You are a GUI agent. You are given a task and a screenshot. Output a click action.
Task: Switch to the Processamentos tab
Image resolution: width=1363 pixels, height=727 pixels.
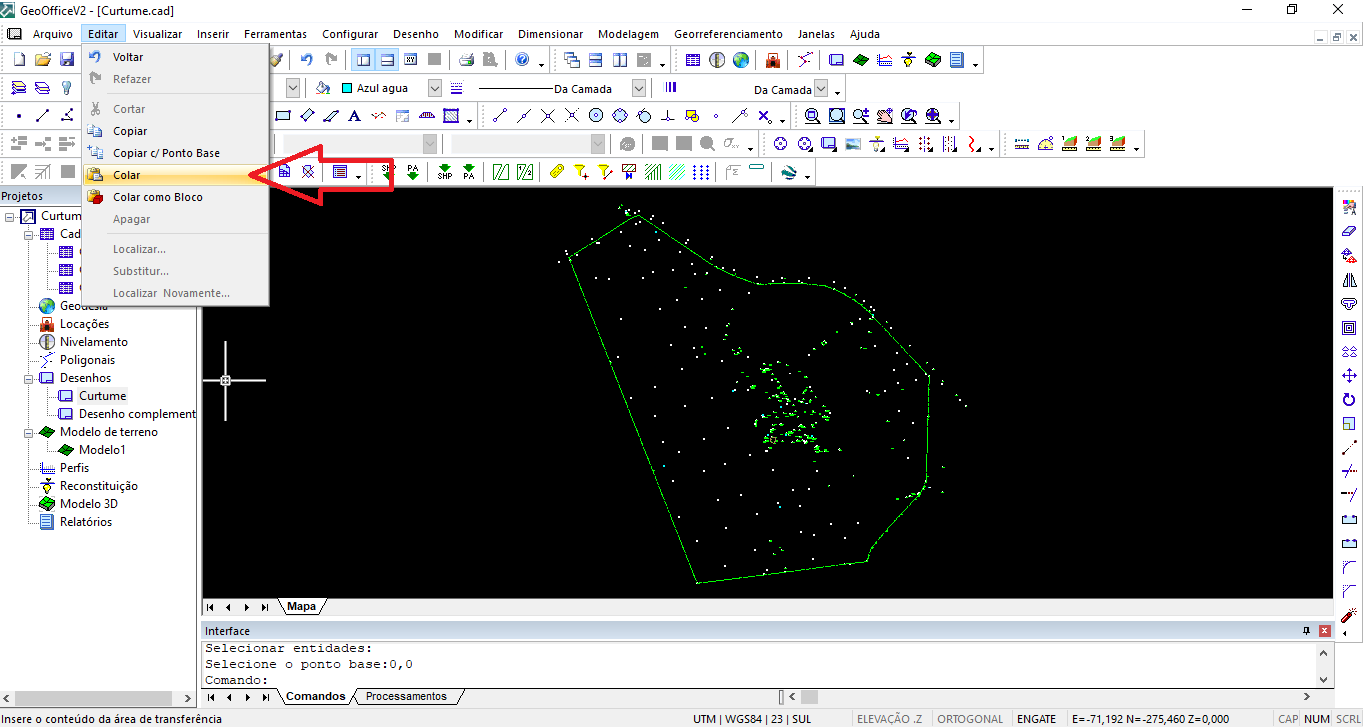[x=406, y=696]
